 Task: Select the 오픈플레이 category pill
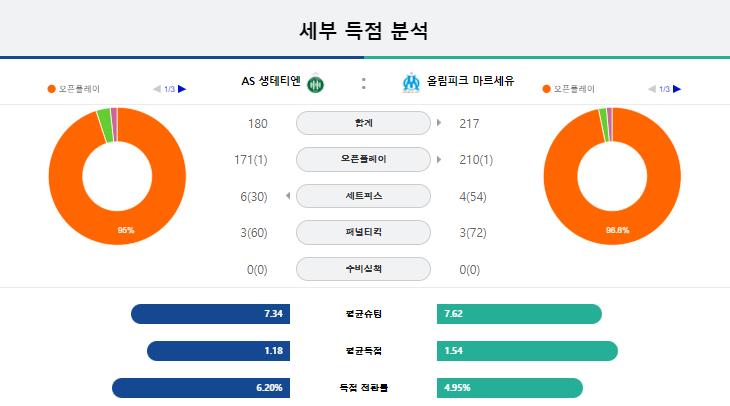click(x=363, y=159)
